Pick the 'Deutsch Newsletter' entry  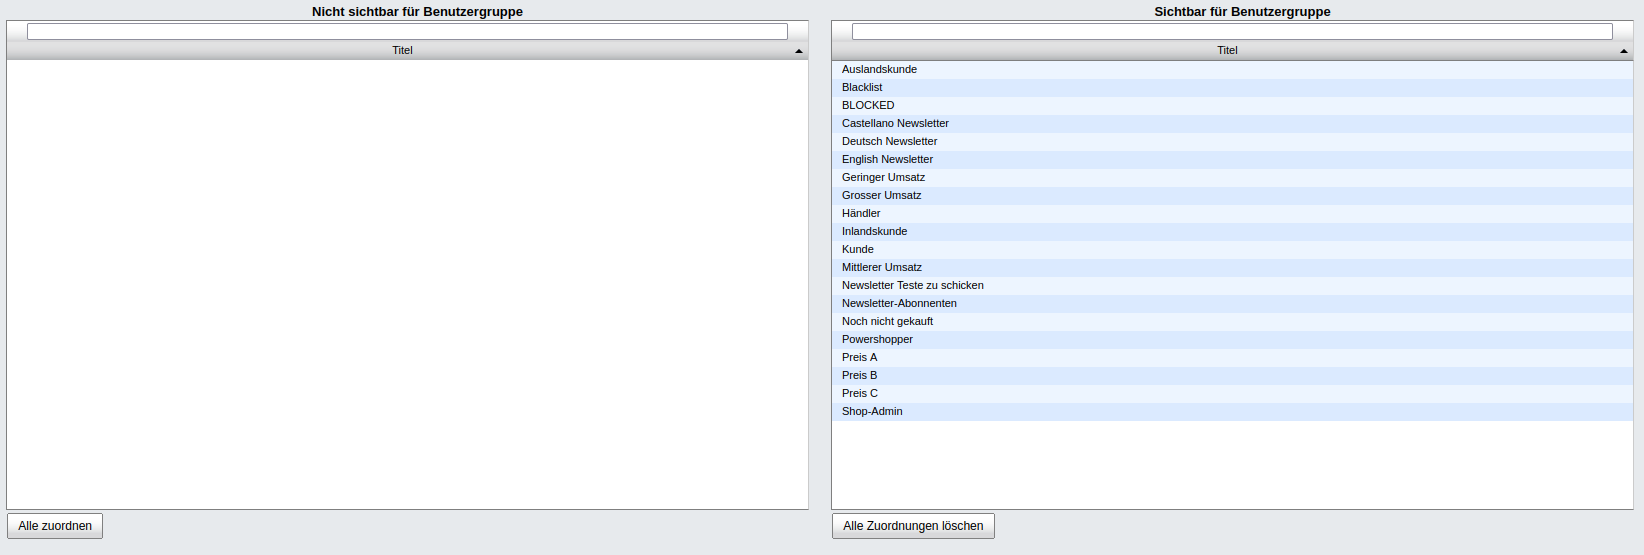click(889, 141)
